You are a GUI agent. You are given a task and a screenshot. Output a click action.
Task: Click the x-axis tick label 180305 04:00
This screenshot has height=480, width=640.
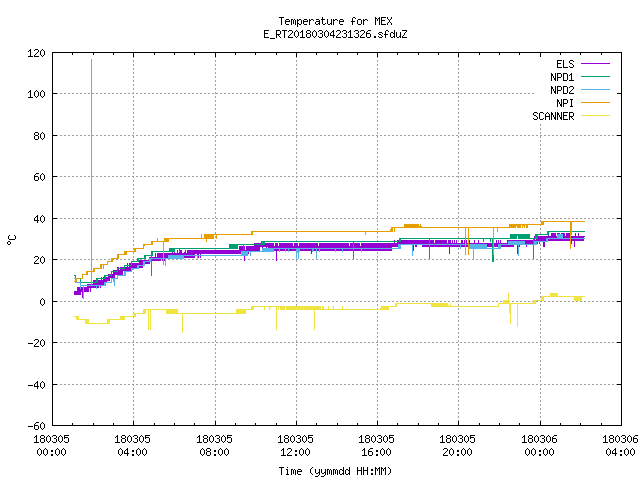pos(132,446)
